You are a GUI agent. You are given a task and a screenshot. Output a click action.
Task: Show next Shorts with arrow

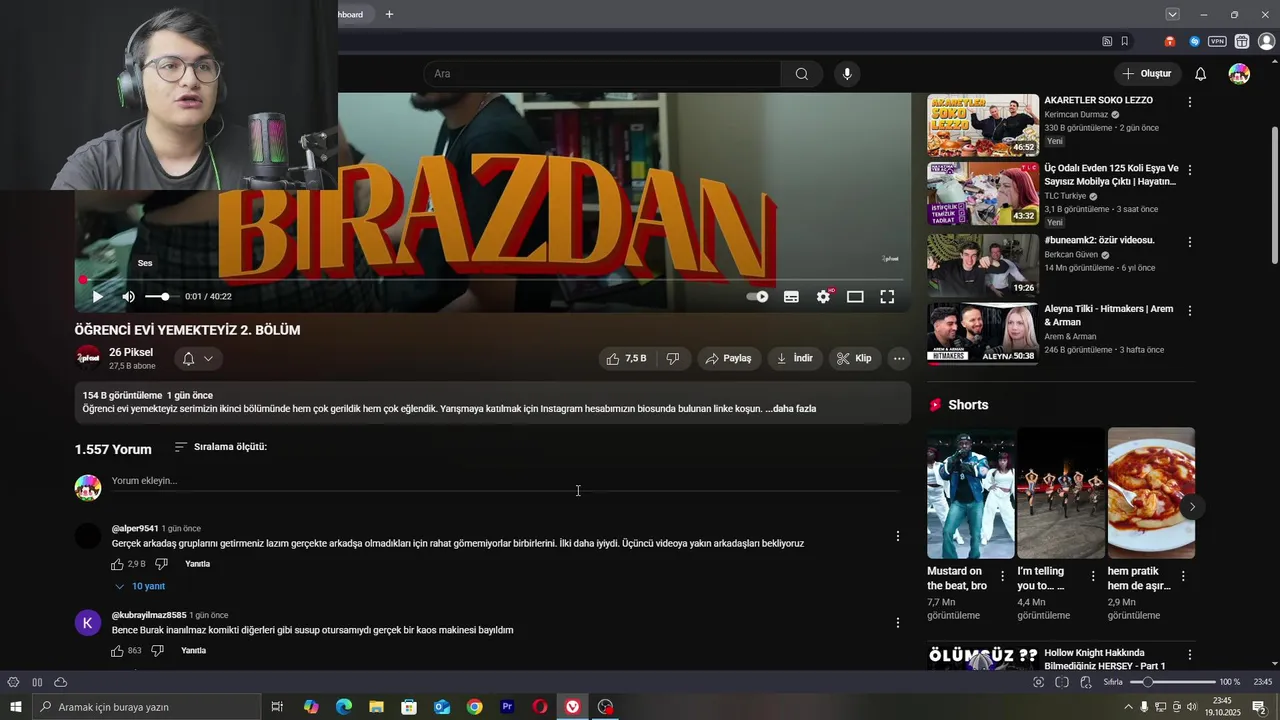pos(1191,507)
